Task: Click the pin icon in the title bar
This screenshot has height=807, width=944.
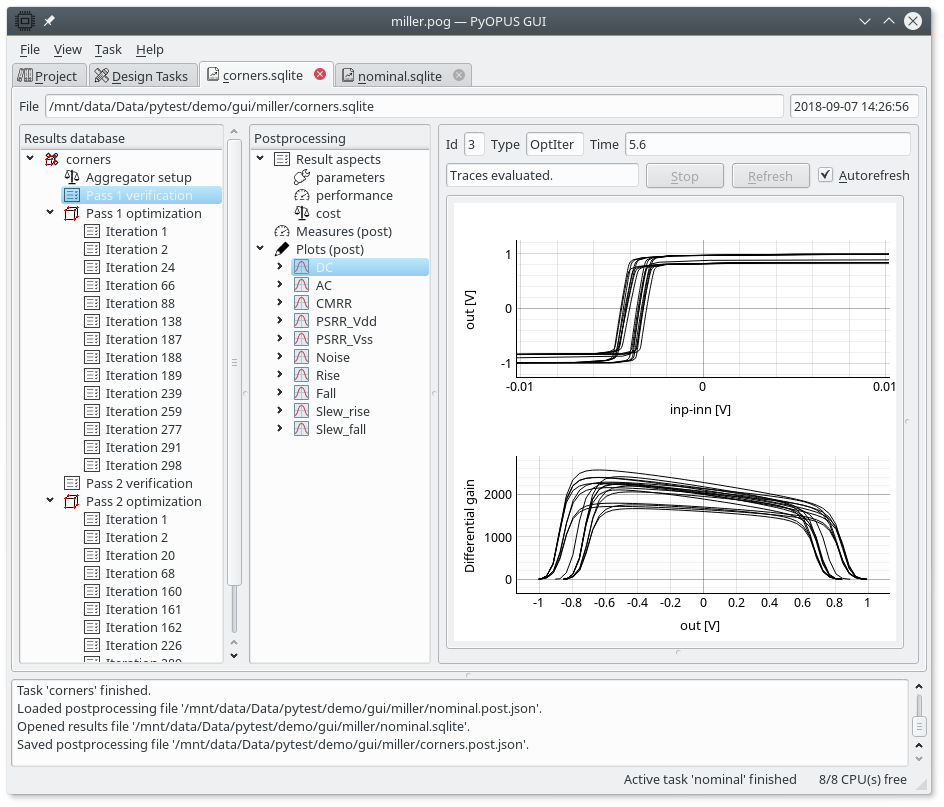Action: (49, 21)
